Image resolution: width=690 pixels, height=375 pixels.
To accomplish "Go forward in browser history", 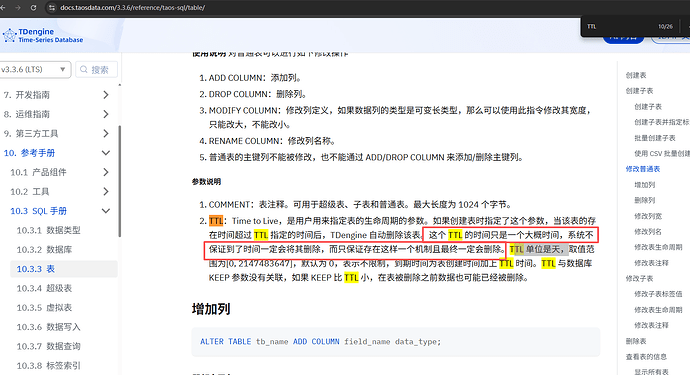I will pos(18,7).
